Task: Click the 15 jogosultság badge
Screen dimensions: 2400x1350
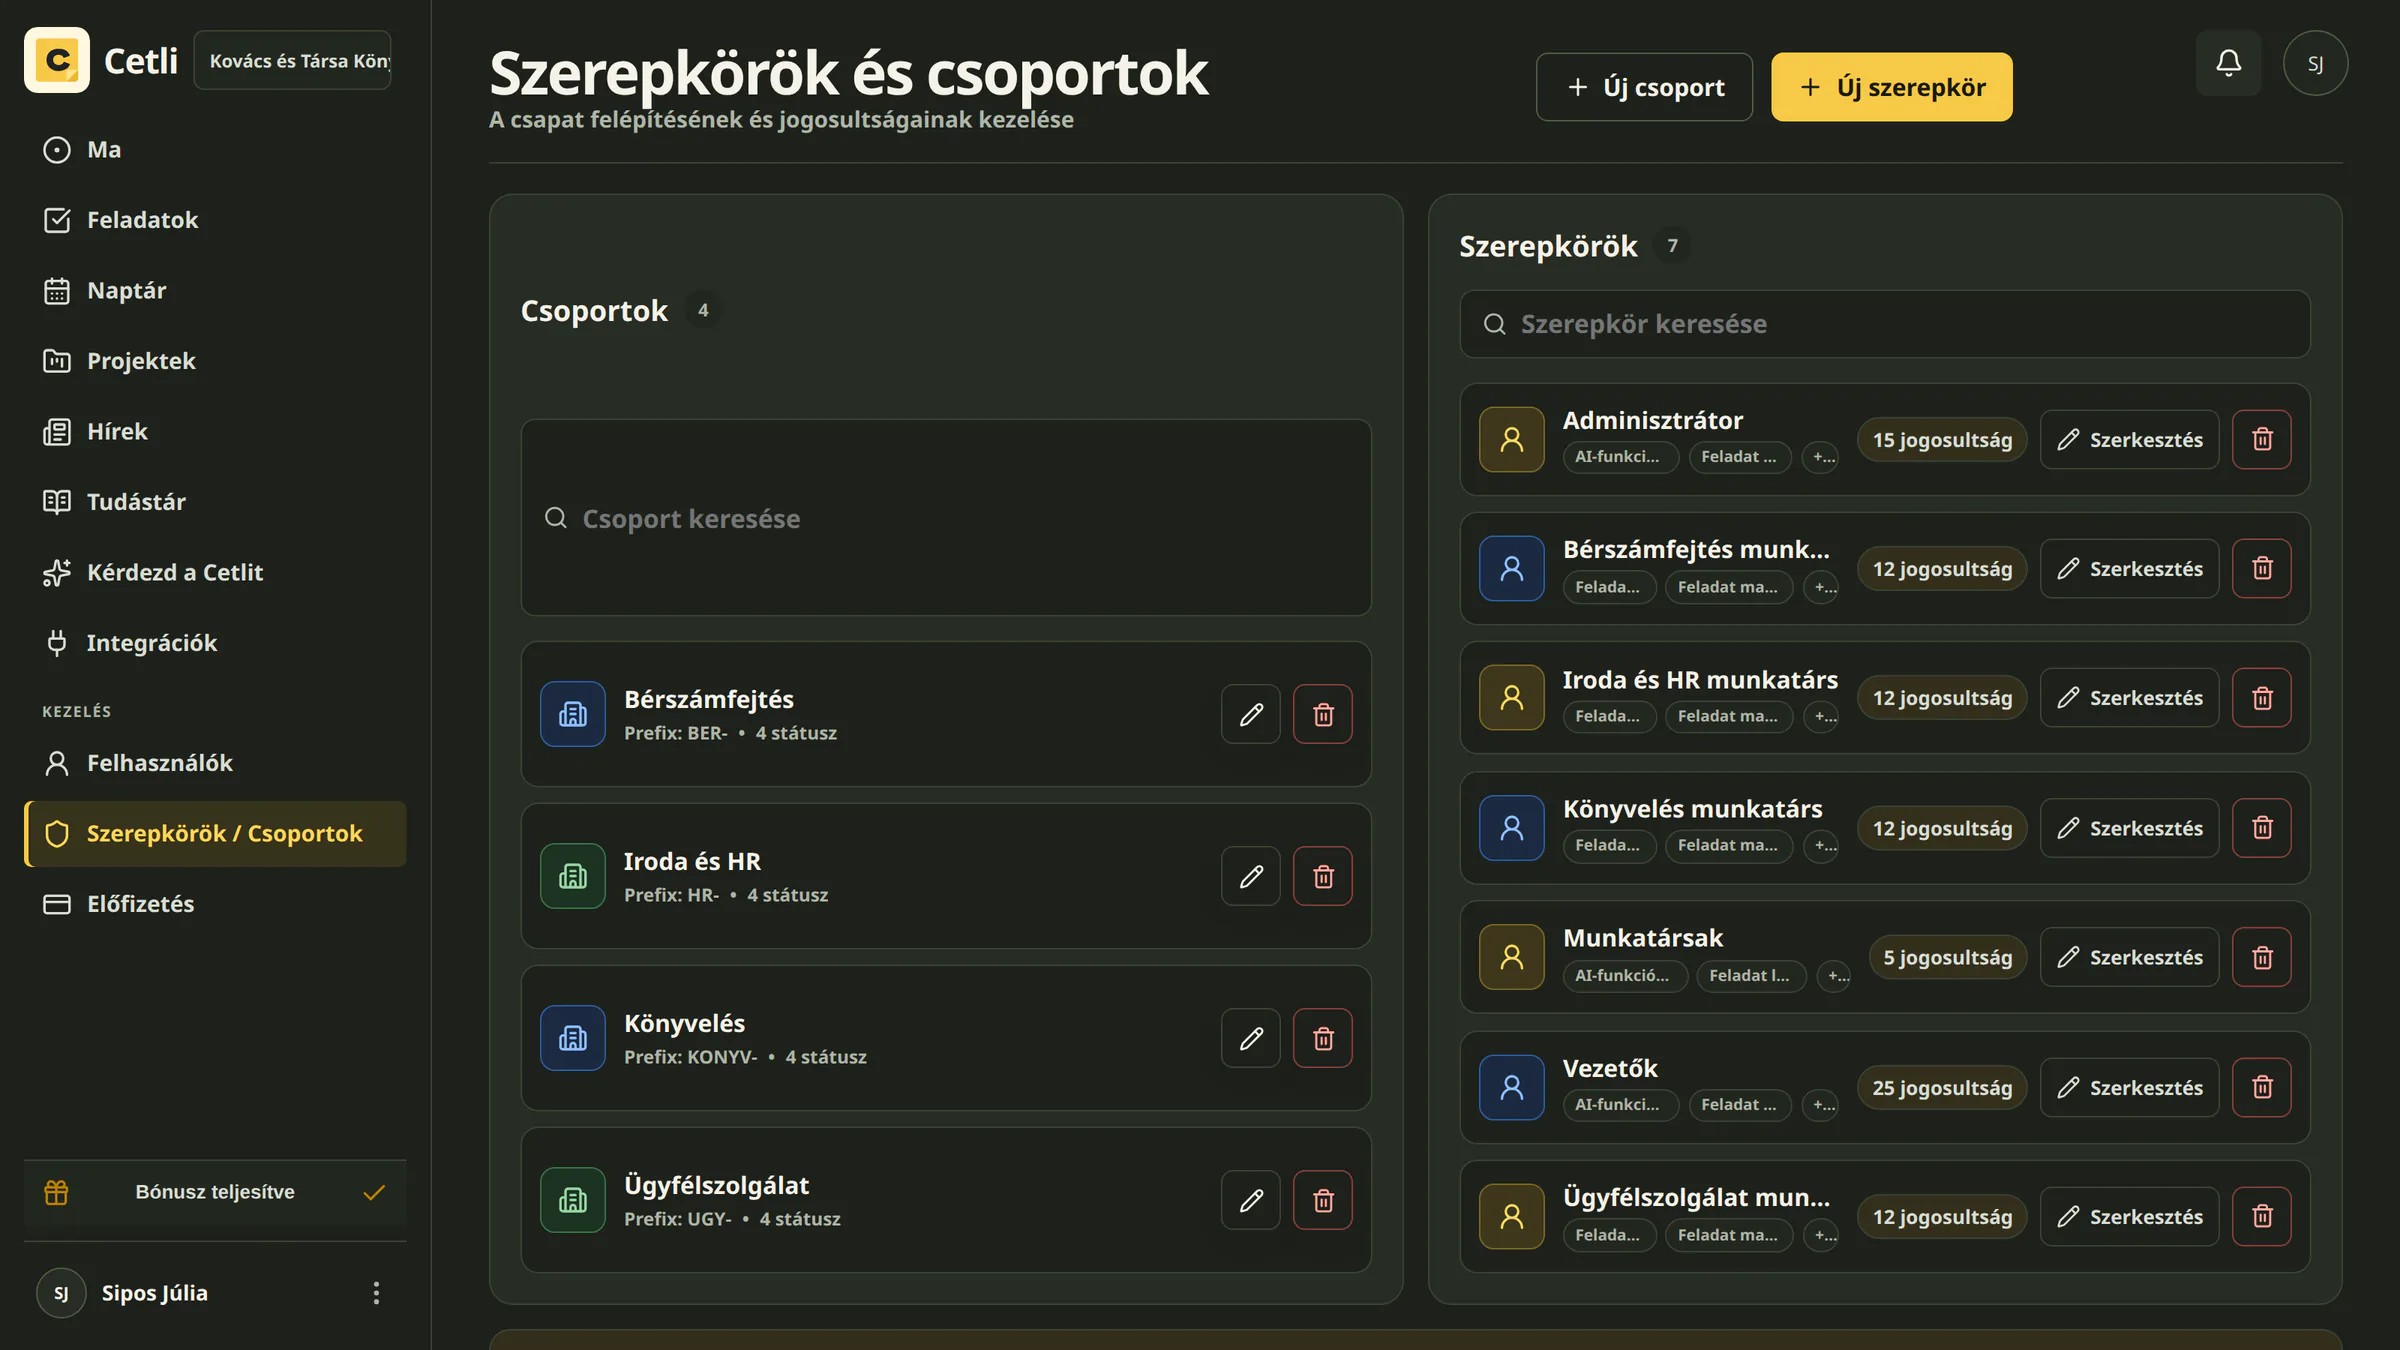Action: point(1942,439)
